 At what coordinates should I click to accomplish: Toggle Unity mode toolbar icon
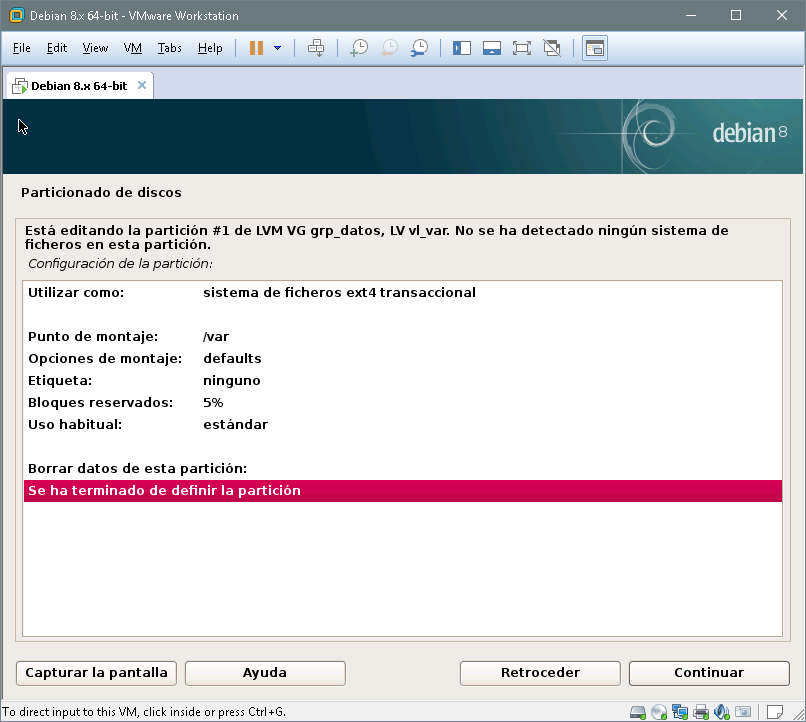tap(551, 48)
